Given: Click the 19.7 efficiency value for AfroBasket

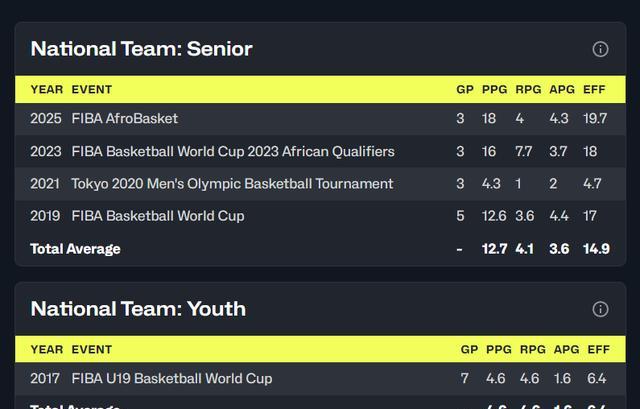Looking at the screenshot, I should (595, 118).
